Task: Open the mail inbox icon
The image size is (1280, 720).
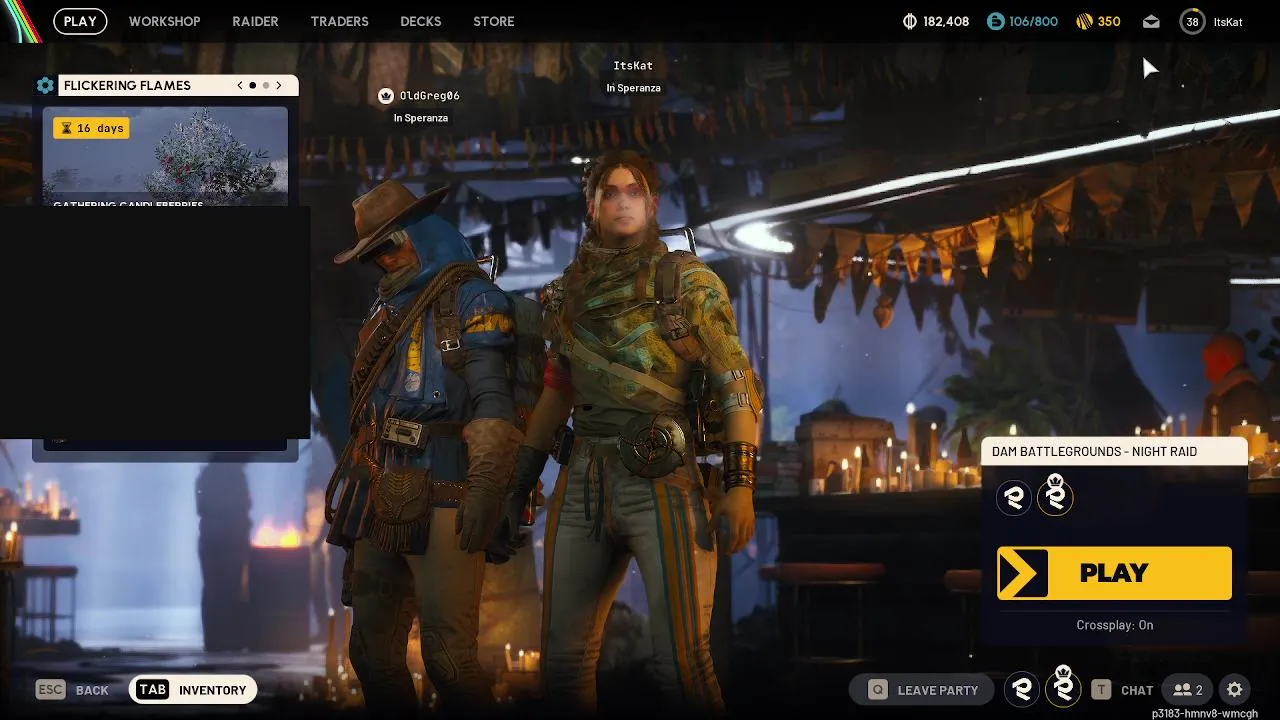Action: pyautogui.click(x=1151, y=21)
